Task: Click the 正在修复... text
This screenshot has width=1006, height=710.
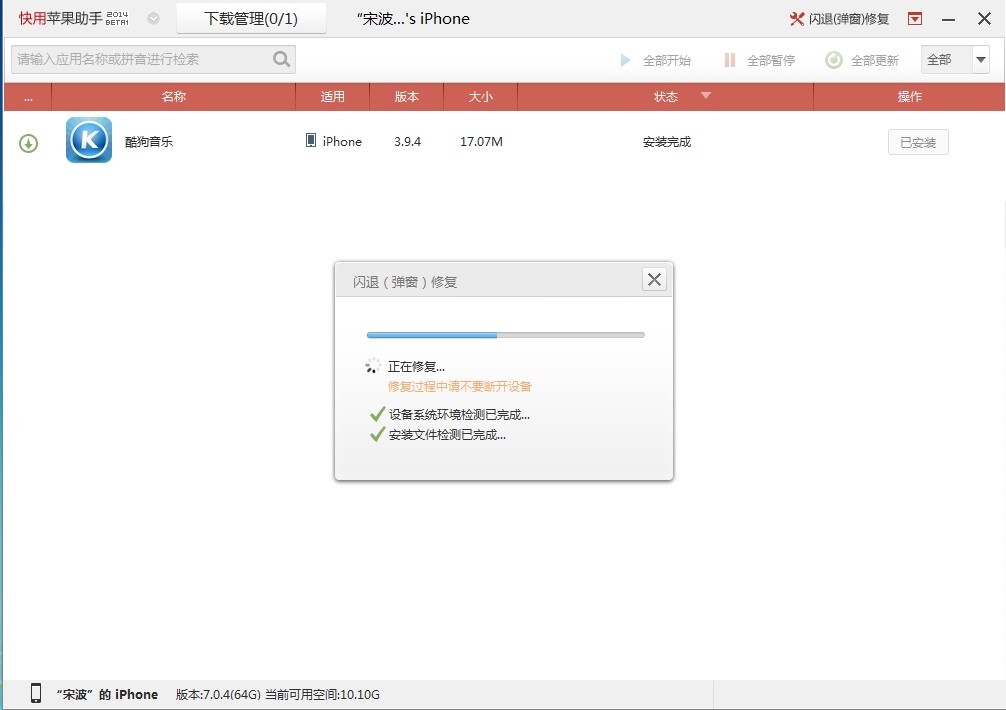Action: (x=416, y=367)
